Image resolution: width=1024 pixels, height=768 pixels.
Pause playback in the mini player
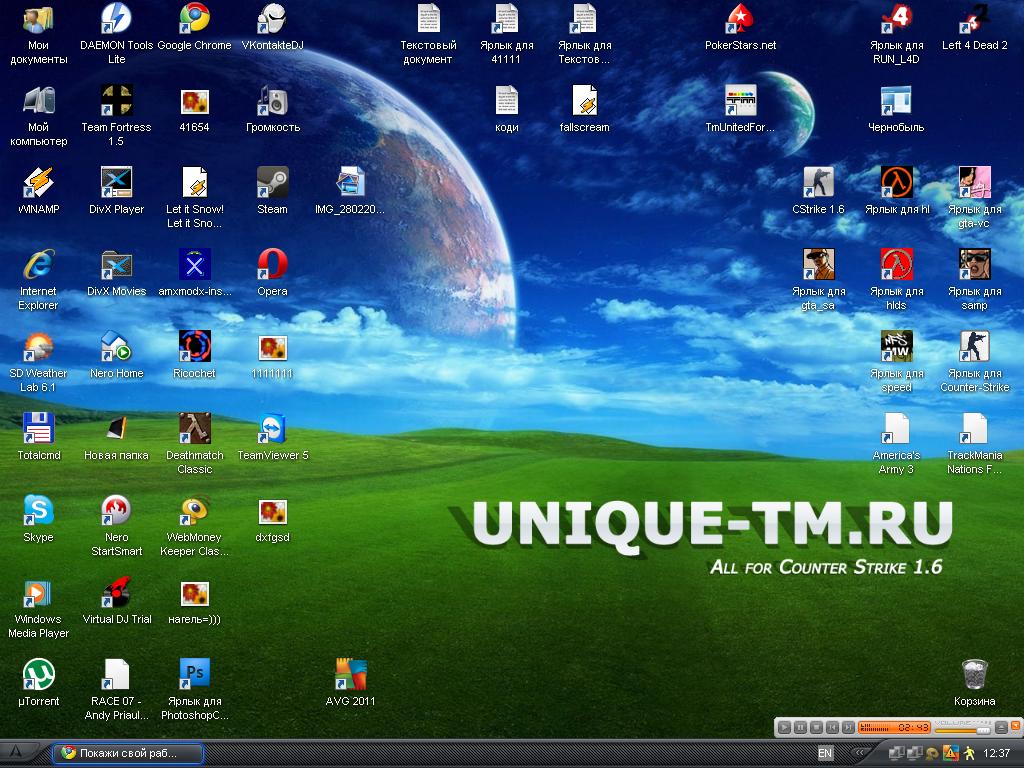coord(801,727)
